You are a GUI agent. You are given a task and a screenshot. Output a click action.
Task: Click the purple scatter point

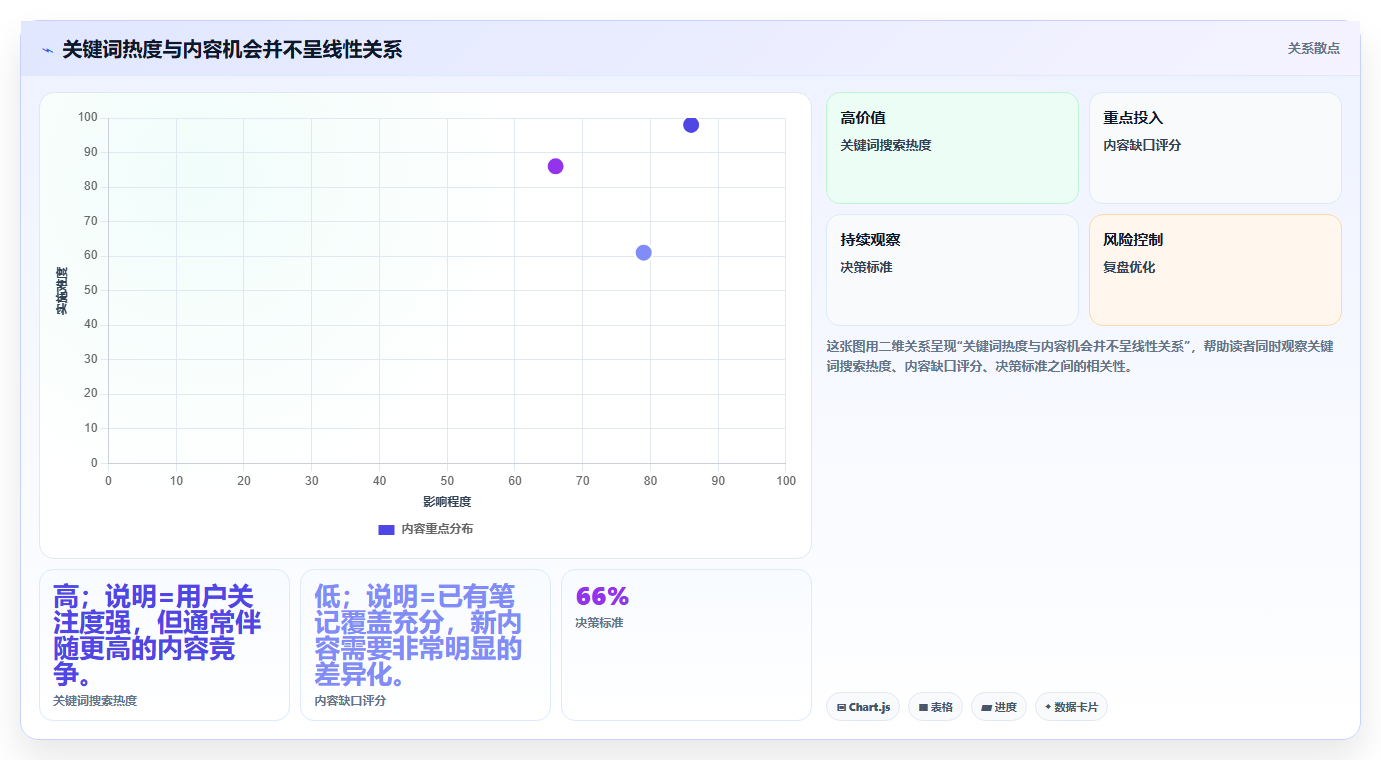point(555,166)
